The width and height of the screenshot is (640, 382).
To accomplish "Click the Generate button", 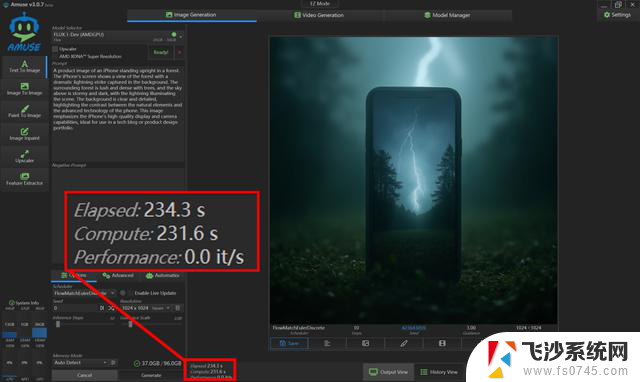I will pos(151,375).
